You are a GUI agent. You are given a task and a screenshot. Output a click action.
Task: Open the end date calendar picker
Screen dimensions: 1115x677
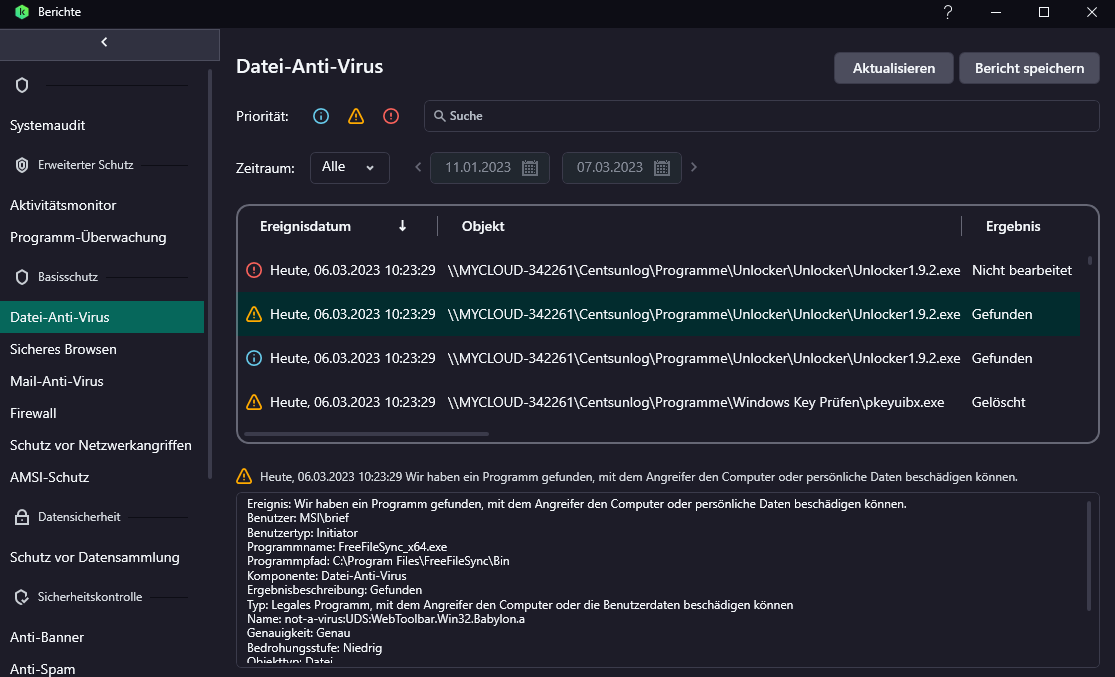662,168
